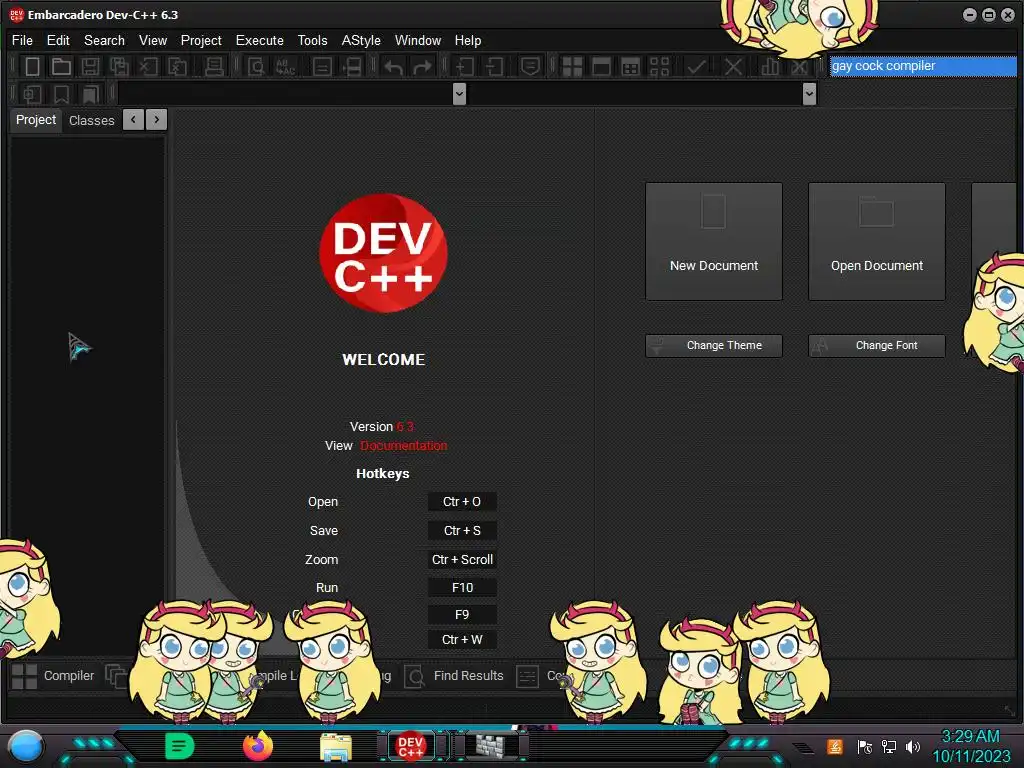
Task: Click the Find magnifier toolbar icon
Action: point(256,66)
